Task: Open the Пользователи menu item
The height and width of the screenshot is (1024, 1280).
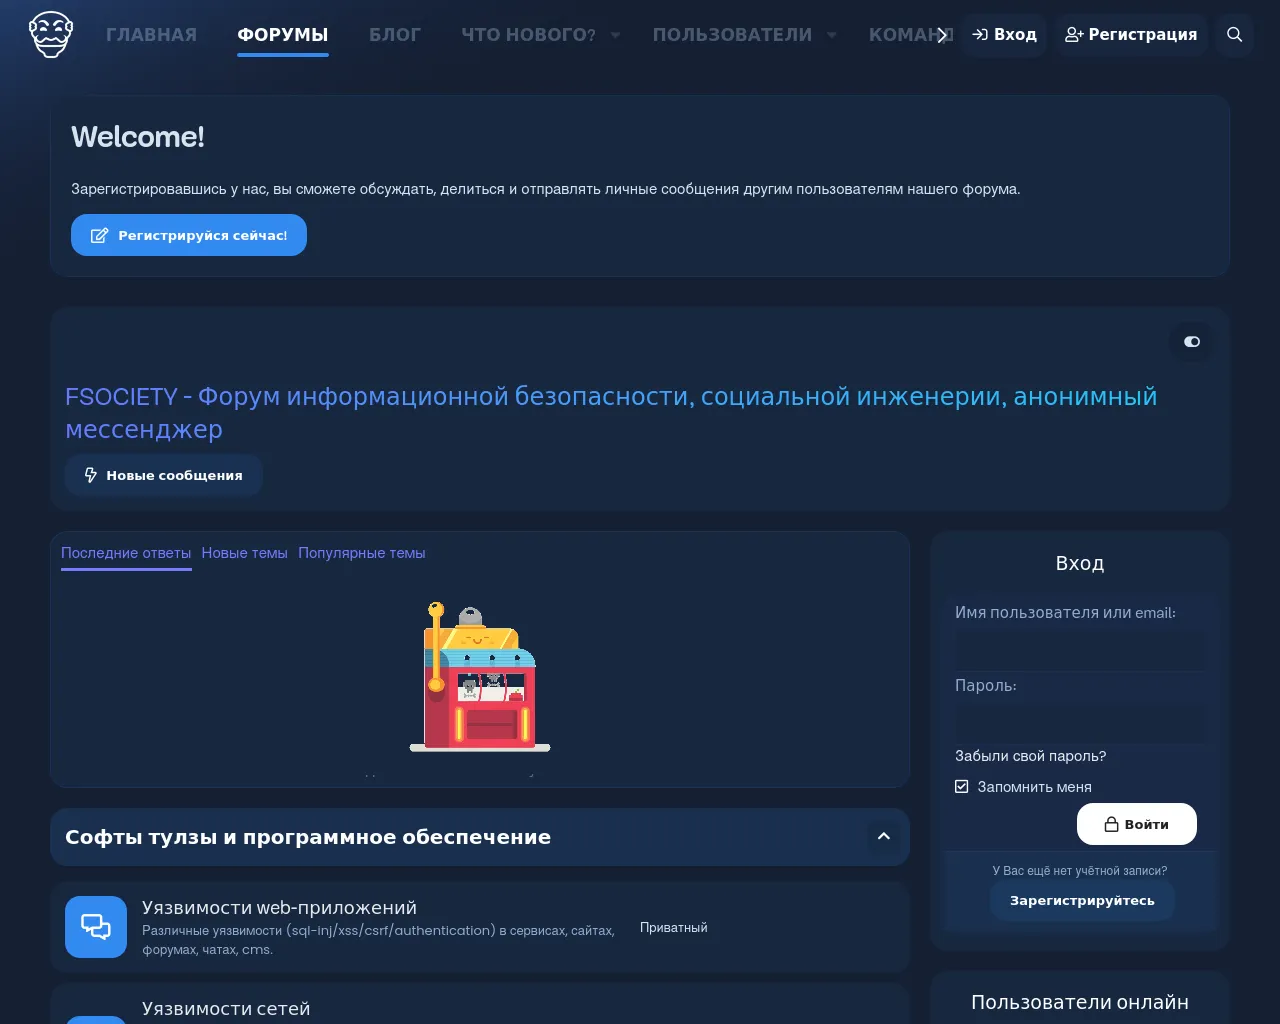Action: pyautogui.click(x=732, y=34)
